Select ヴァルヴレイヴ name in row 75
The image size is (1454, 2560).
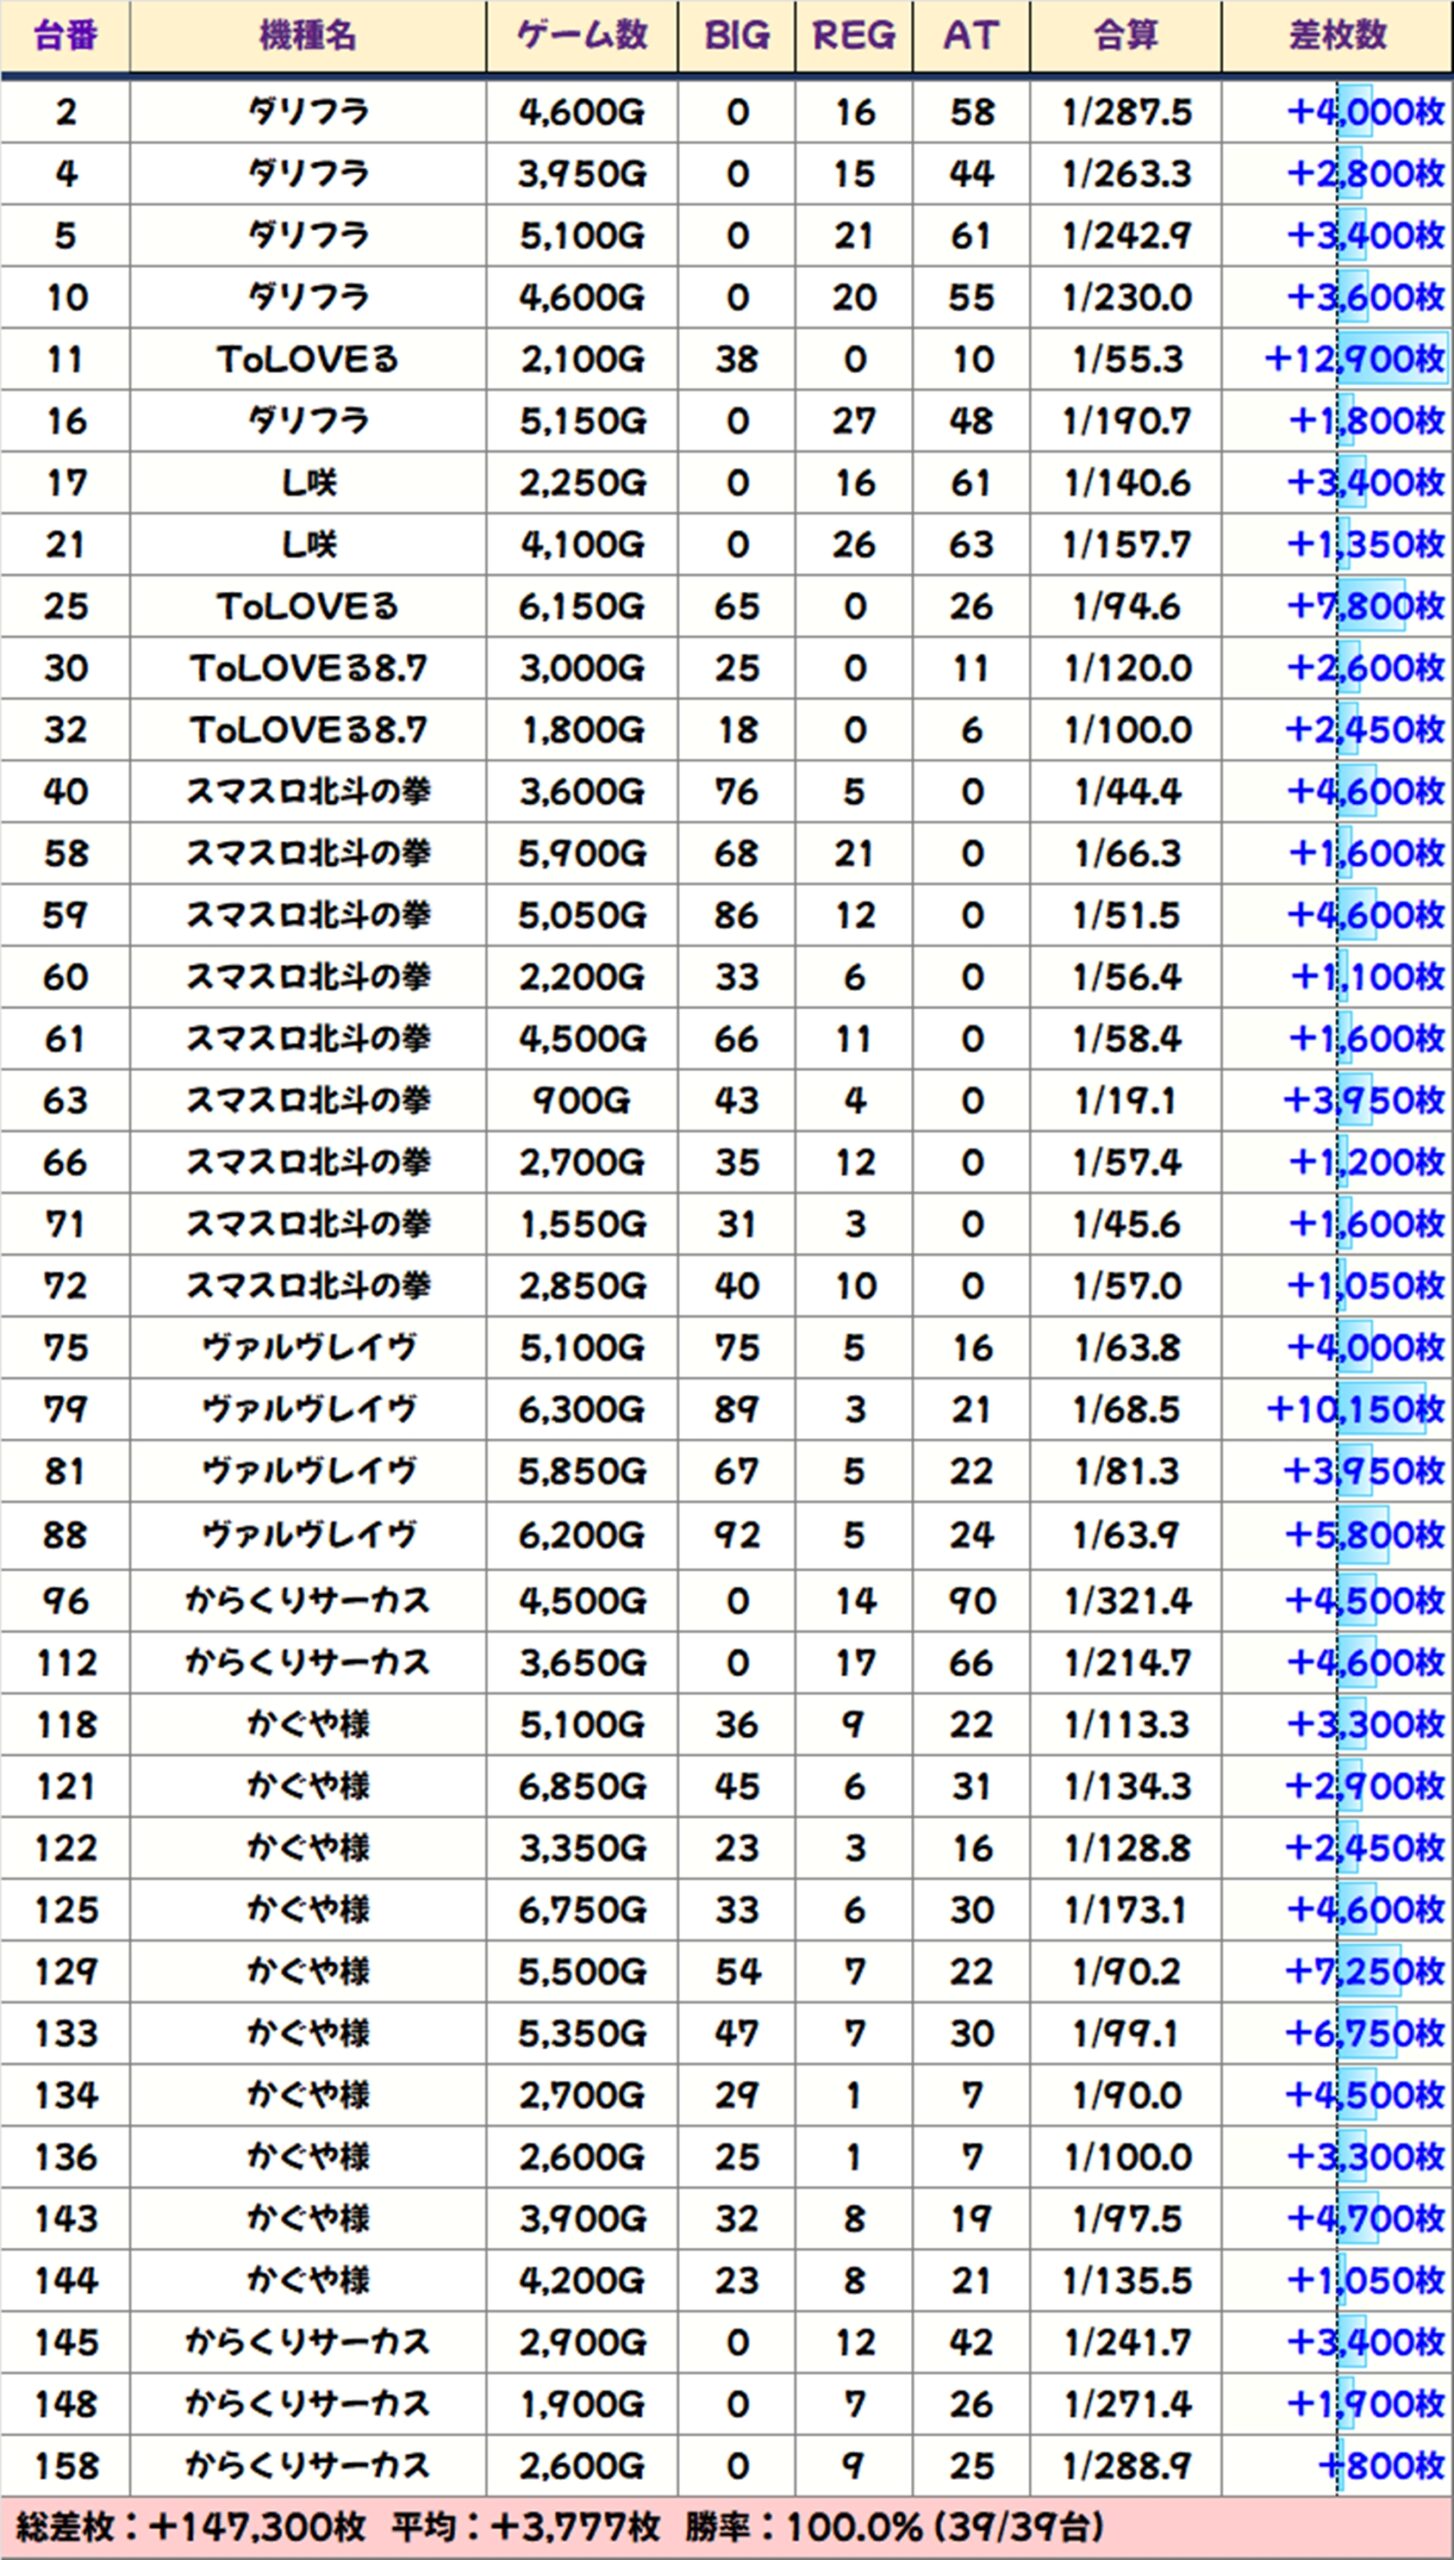coord(308,1348)
